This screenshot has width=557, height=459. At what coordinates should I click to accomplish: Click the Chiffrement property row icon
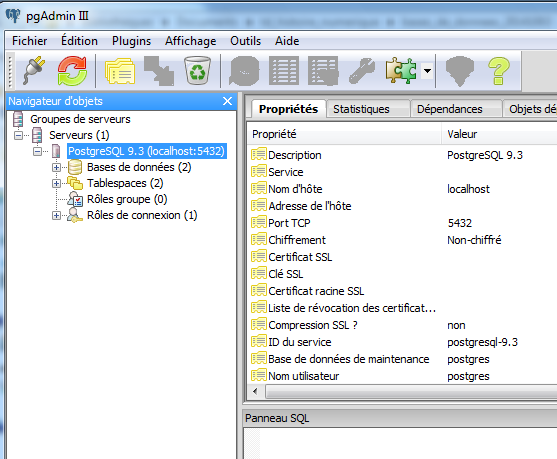point(259,240)
